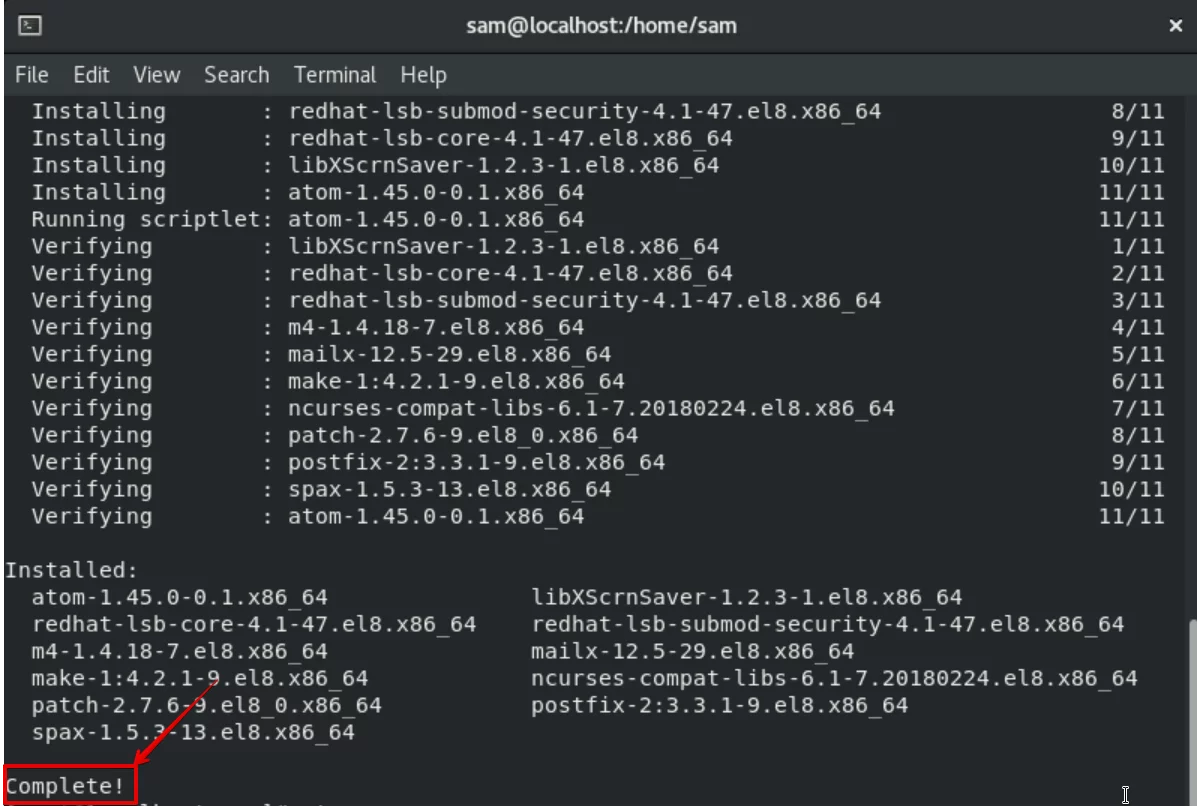1197x809 pixels.
Task: Open the Terminal menu
Action: (x=335, y=75)
